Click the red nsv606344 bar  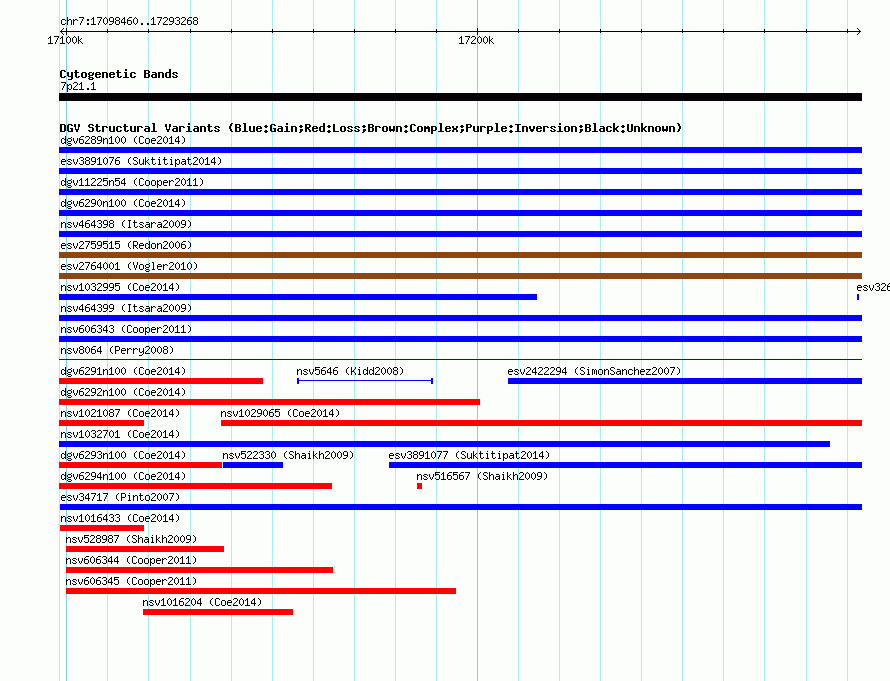(x=199, y=570)
